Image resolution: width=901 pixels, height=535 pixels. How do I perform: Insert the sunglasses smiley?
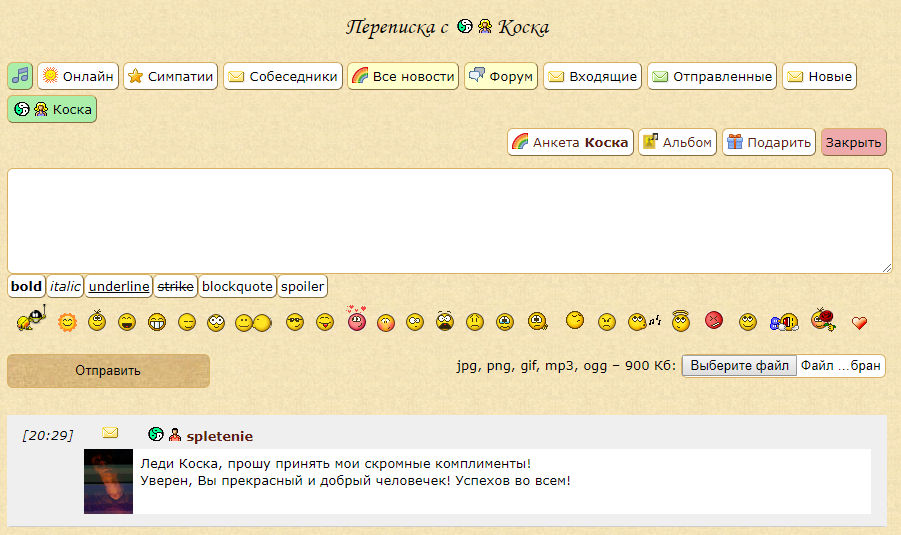pyautogui.click(x=294, y=322)
